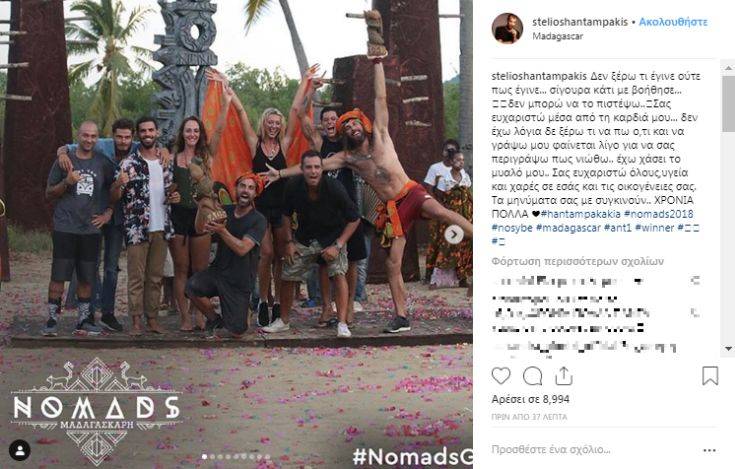This screenshot has height=469, width=735.
Task: Open comments via speech bubble icon
Action: pyautogui.click(x=532, y=376)
